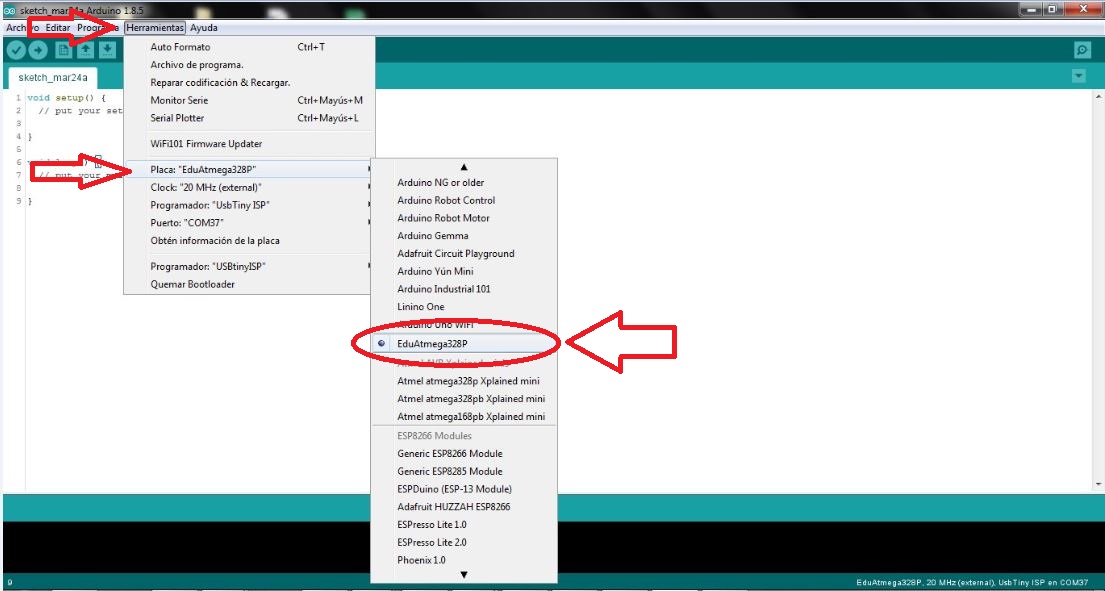Expand the Puerto "COM37" submenu
1105x591 pixels.
click(249, 223)
